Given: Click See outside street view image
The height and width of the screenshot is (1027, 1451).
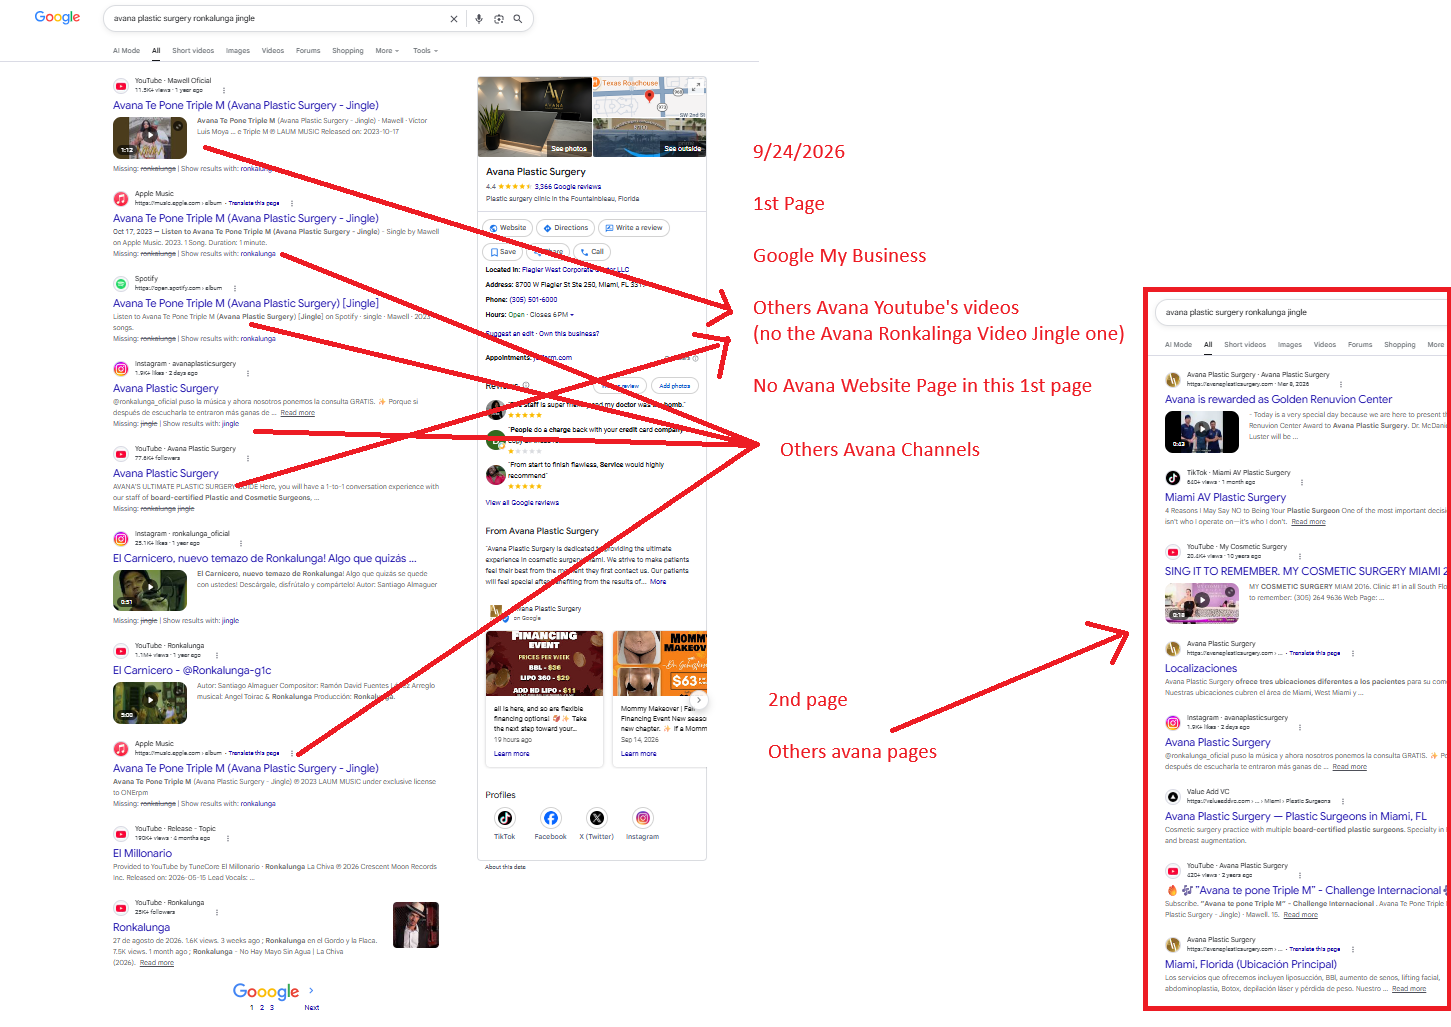Looking at the screenshot, I should point(683,149).
